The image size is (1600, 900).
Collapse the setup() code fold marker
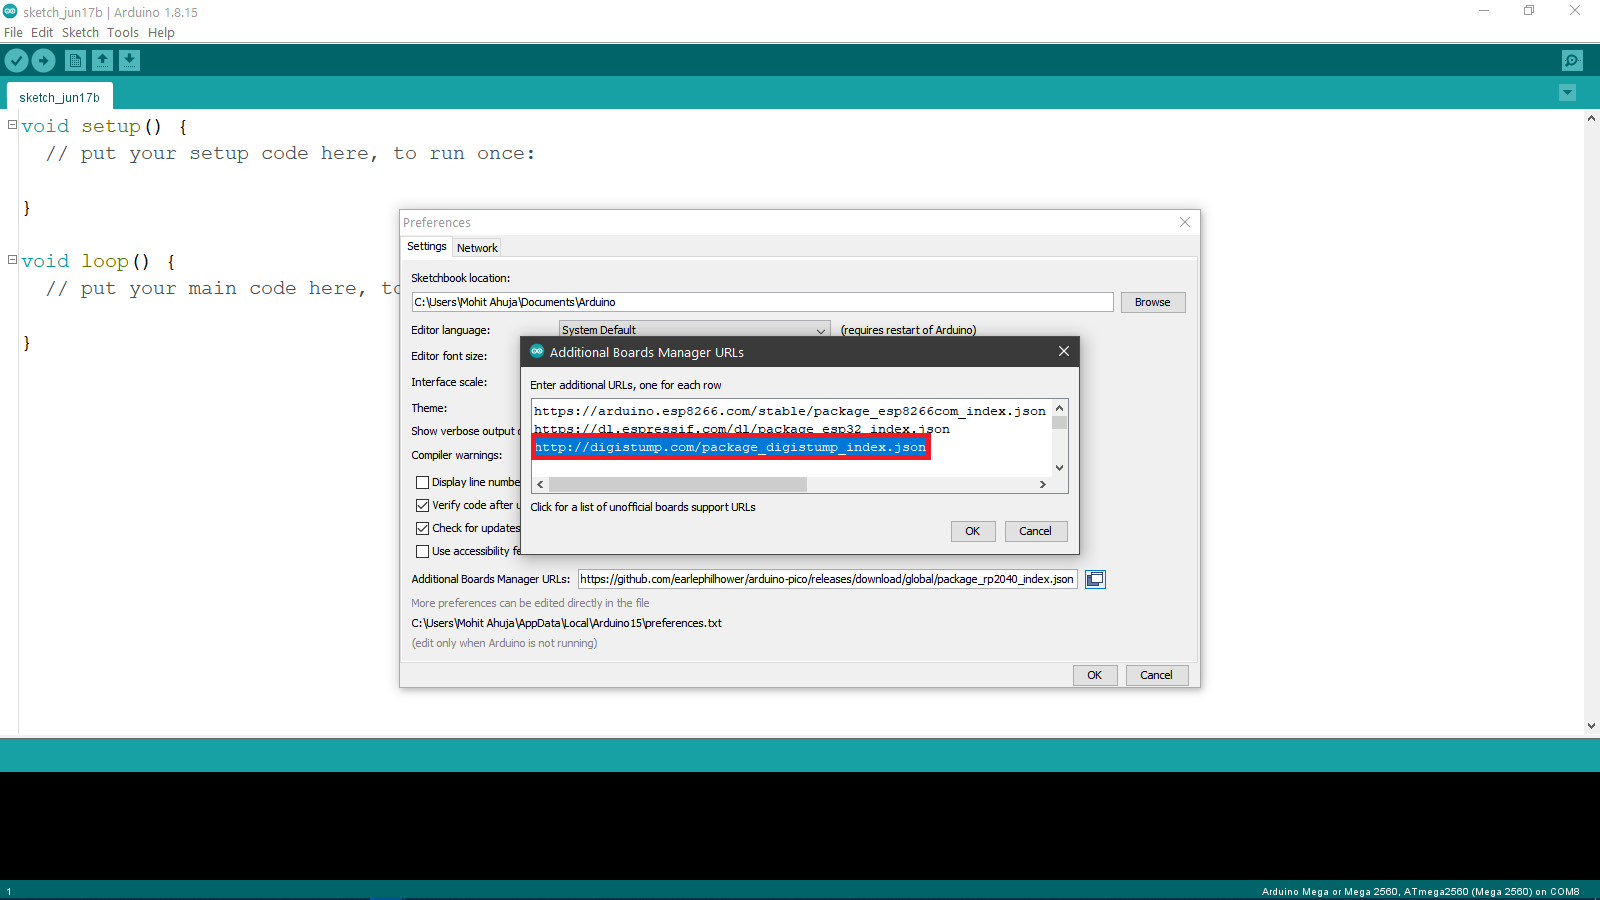13,125
